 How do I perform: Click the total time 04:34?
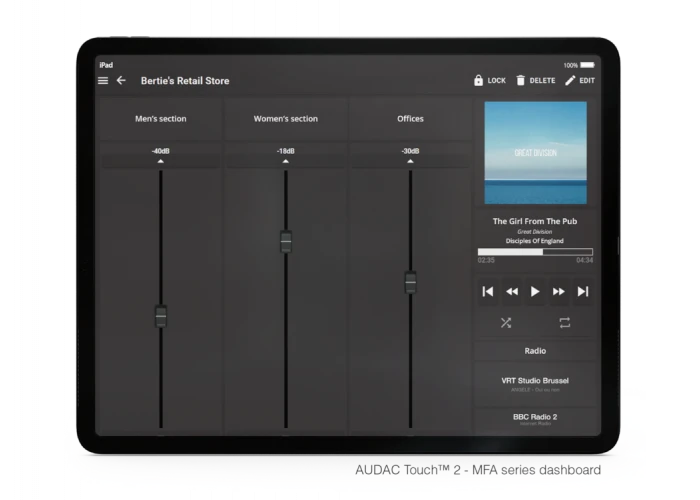[584, 260]
